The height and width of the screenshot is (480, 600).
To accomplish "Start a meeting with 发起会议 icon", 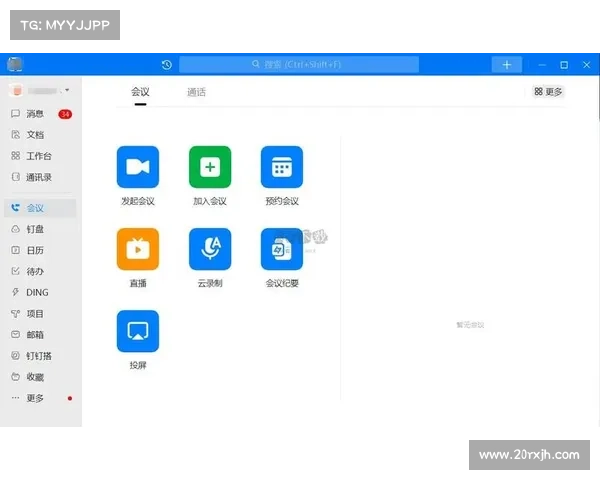I will (138, 167).
